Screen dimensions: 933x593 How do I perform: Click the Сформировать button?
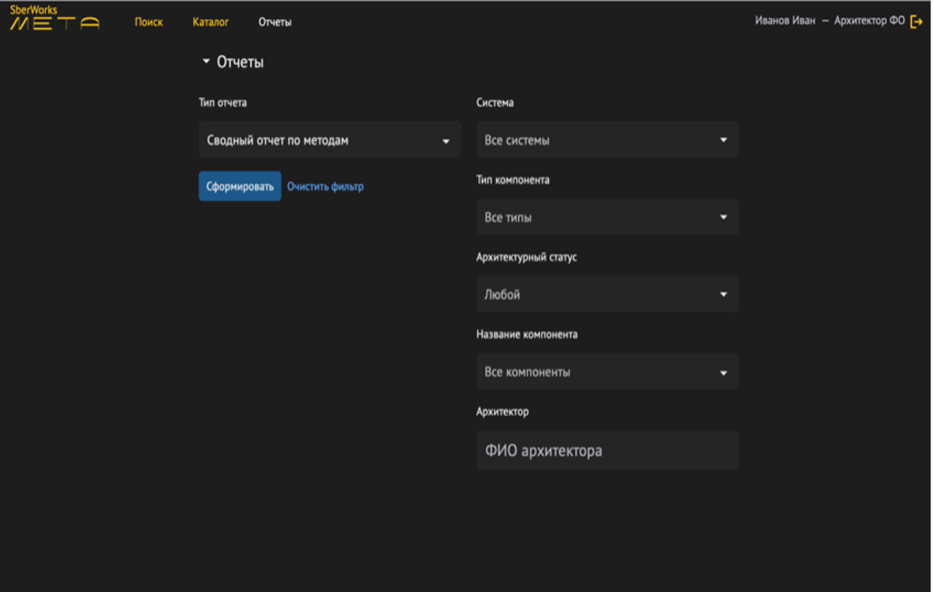pyautogui.click(x=240, y=186)
